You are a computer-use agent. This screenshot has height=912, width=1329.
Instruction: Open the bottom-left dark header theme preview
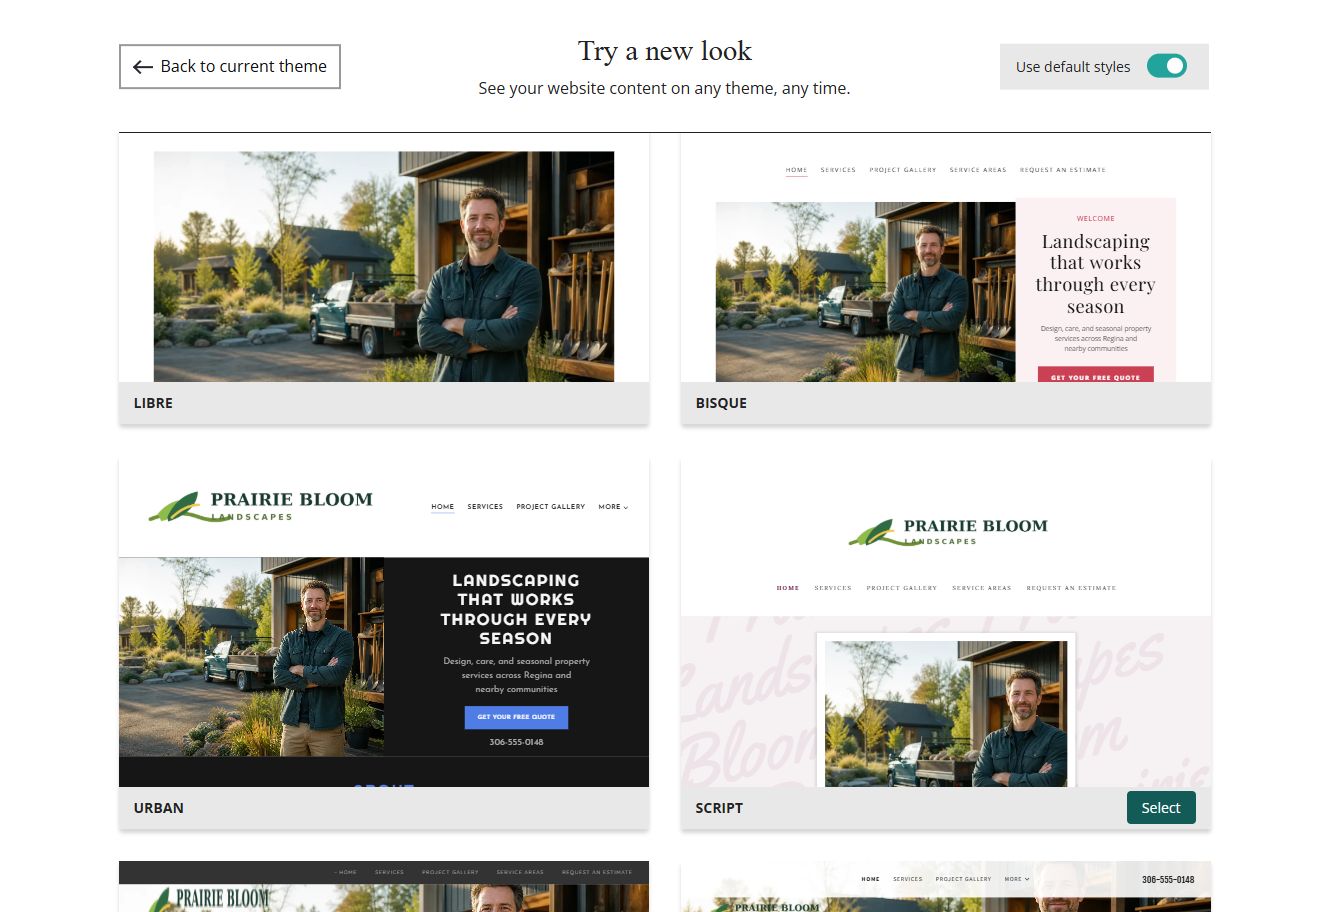(x=384, y=887)
